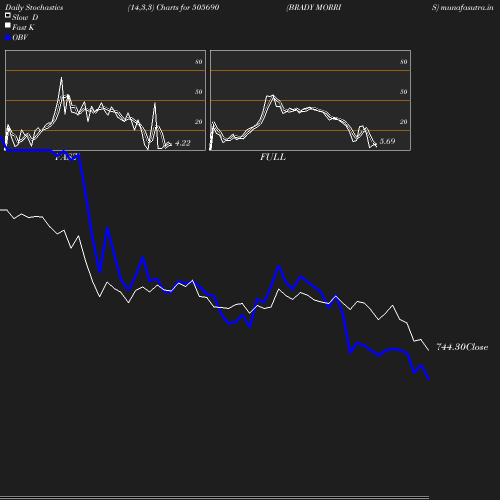Click the 'Slow D' legend label

[25, 17]
